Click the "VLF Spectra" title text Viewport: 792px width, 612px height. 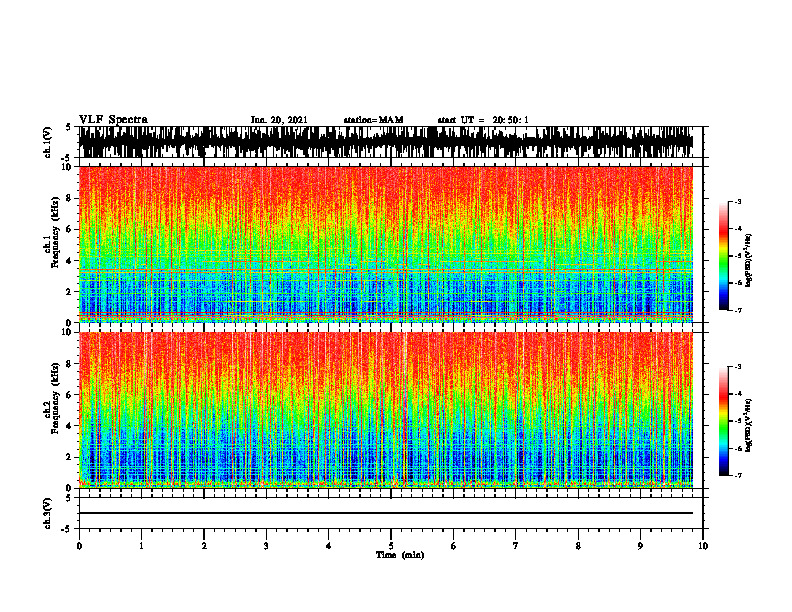[x=113, y=120]
